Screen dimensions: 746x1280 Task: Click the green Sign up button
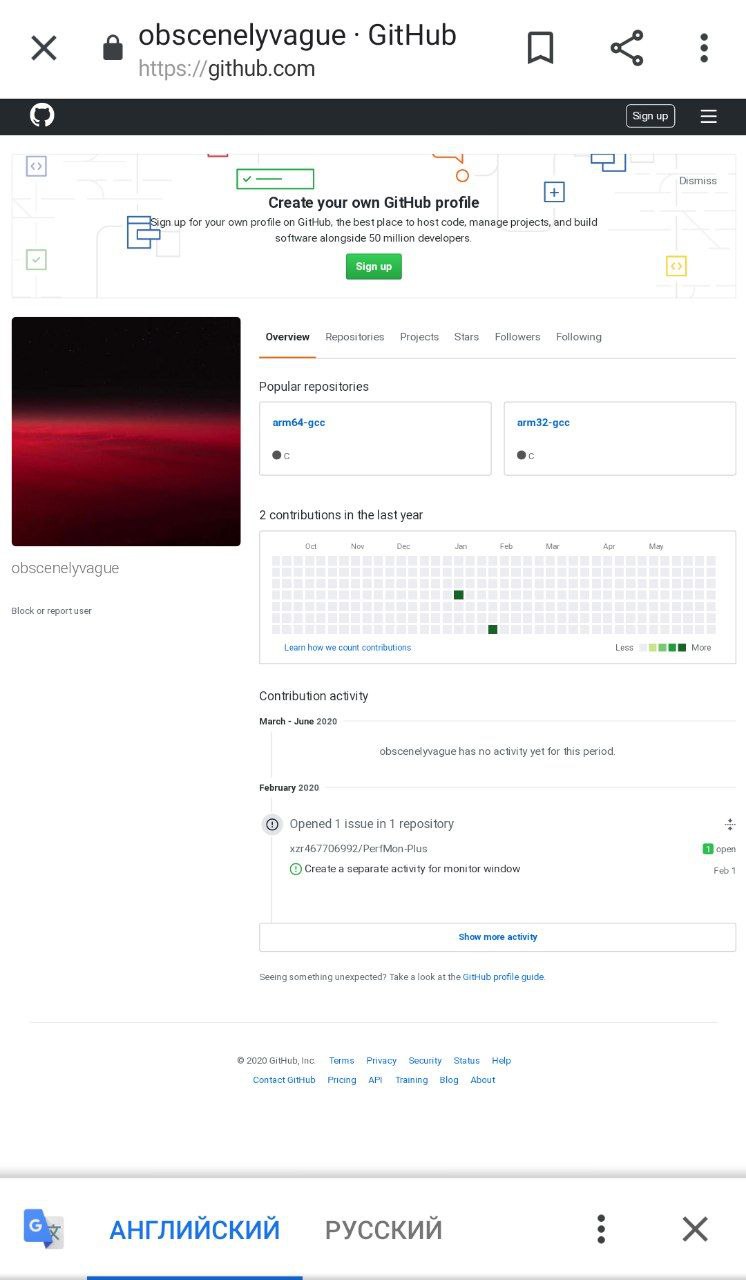point(374,266)
